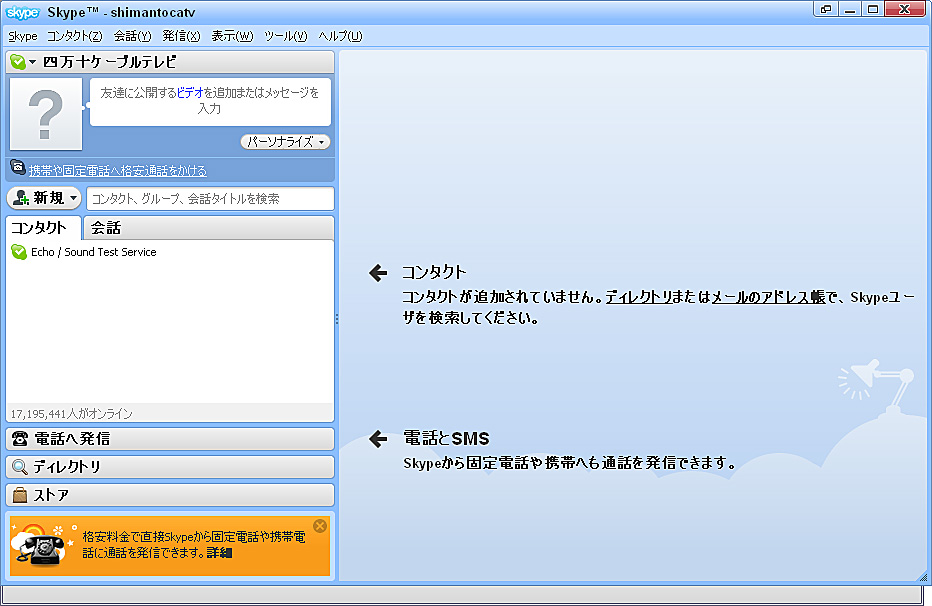Click the window resize grip corner
This screenshot has width=932, height=606.
(x=923, y=576)
